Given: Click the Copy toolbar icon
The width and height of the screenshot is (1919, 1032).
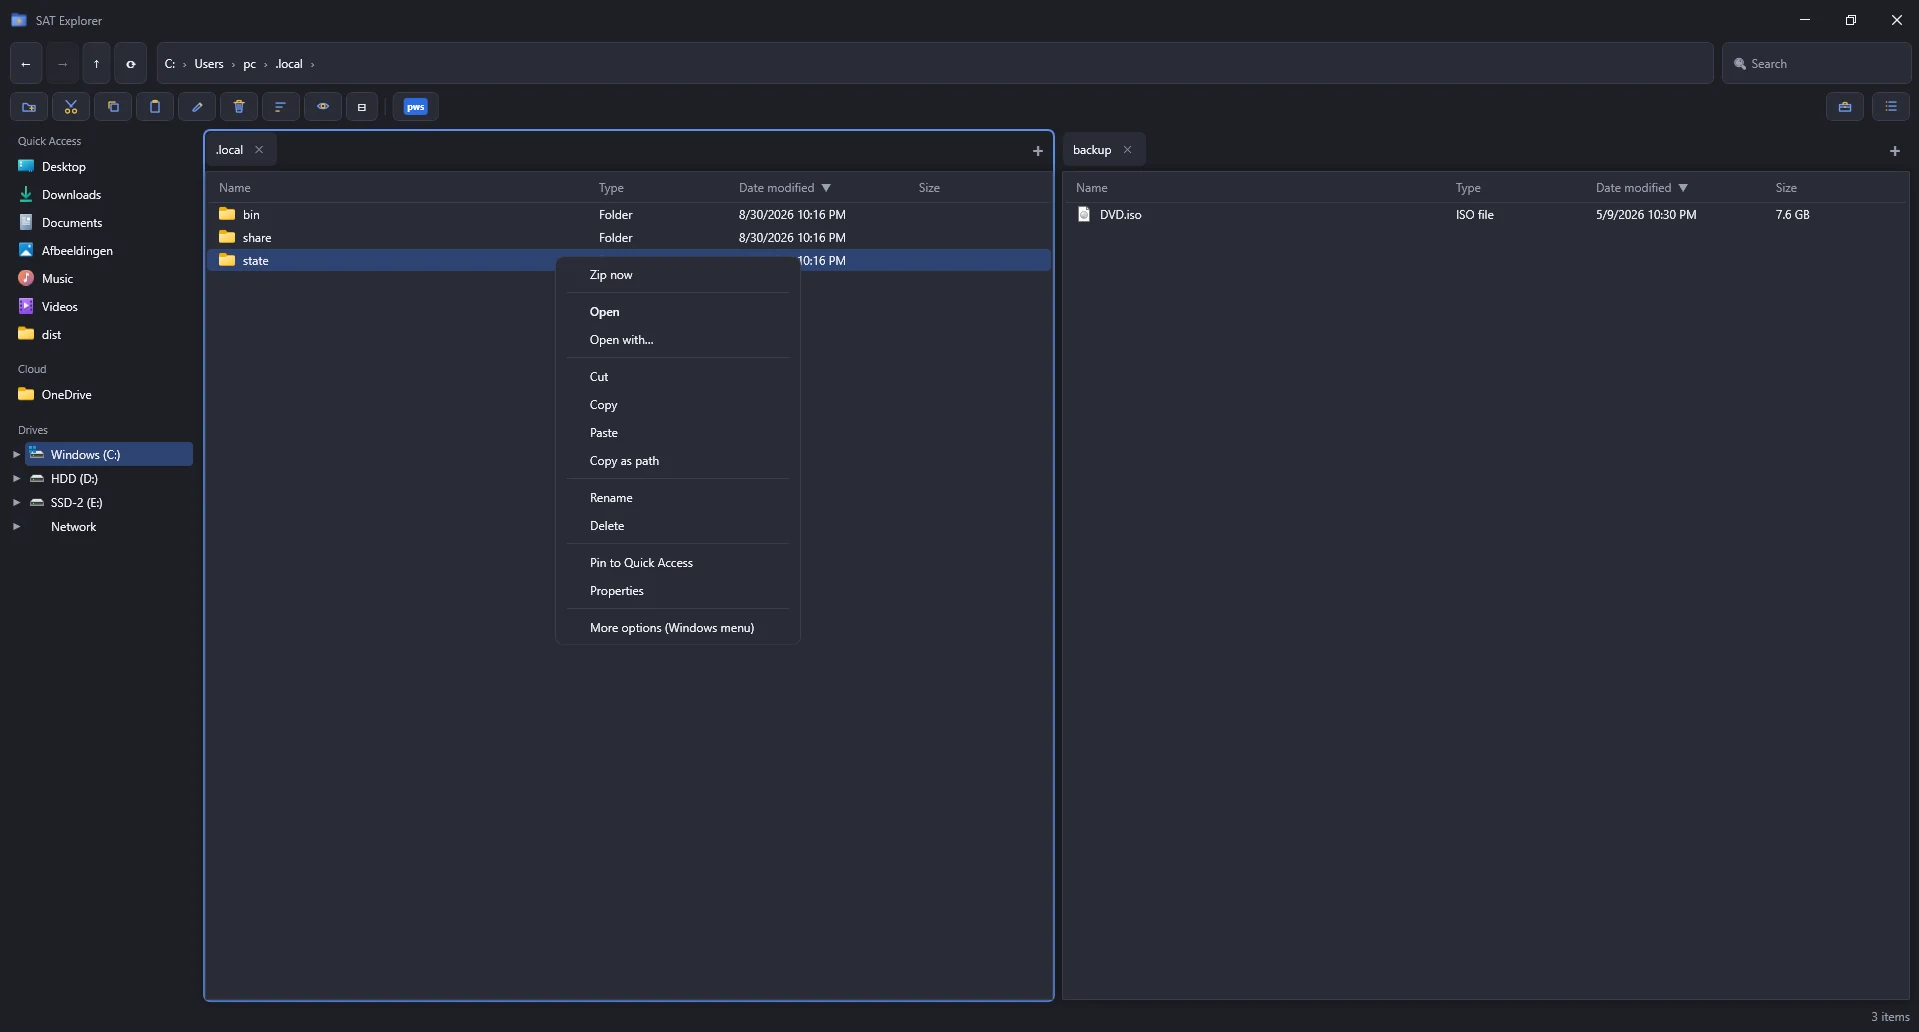Looking at the screenshot, I should [113, 107].
